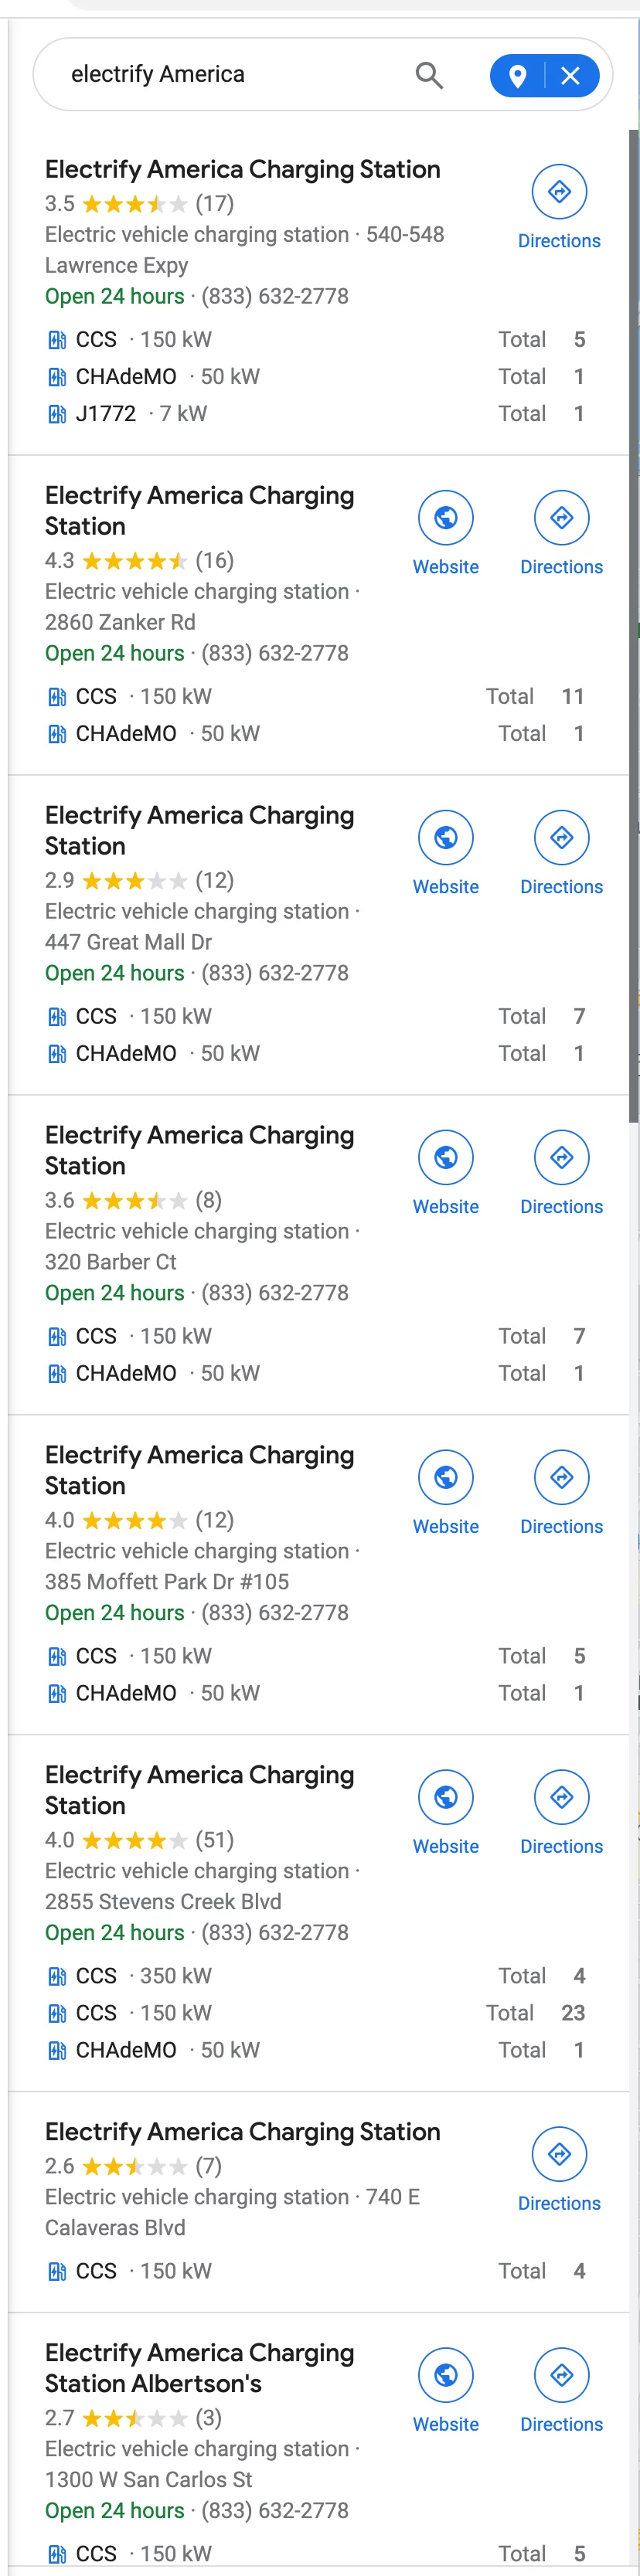This screenshot has width=640, height=2576.
Task: Open website for Albertson's charging station
Action: pyautogui.click(x=446, y=2392)
